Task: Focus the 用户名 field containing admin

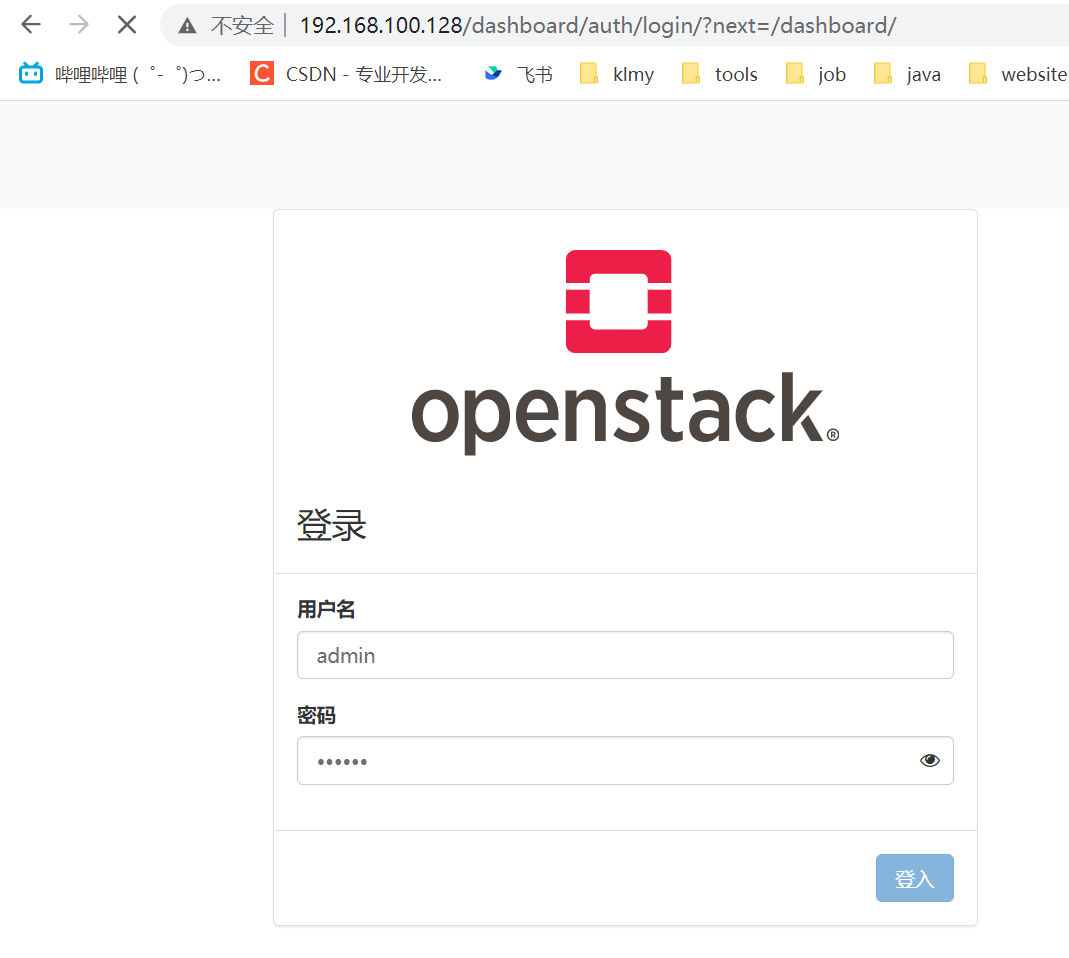Action: 625,655
